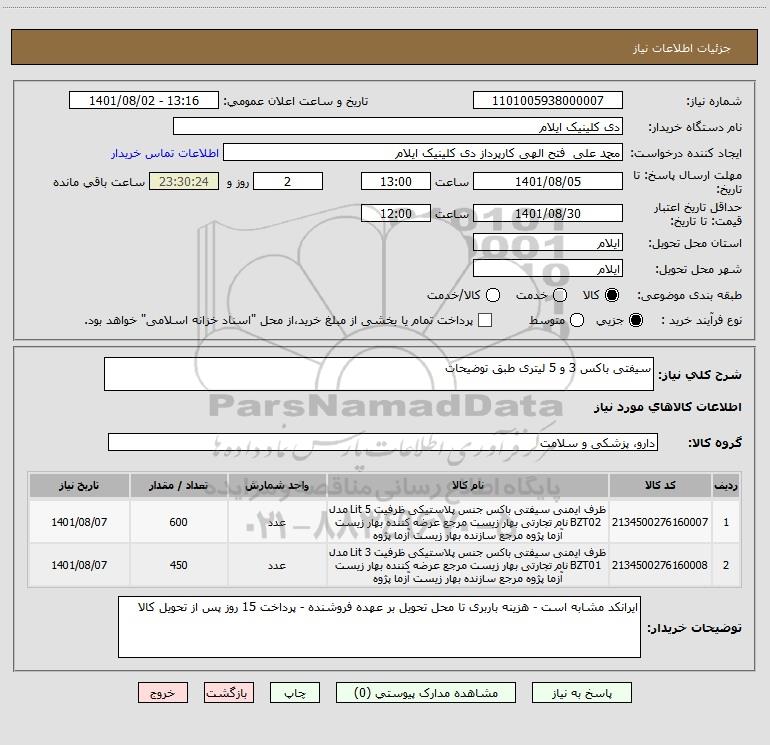Image resolution: width=770 pixels, height=745 pixels.
Task: Click the quantity 600 cell
Action: (178, 522)
